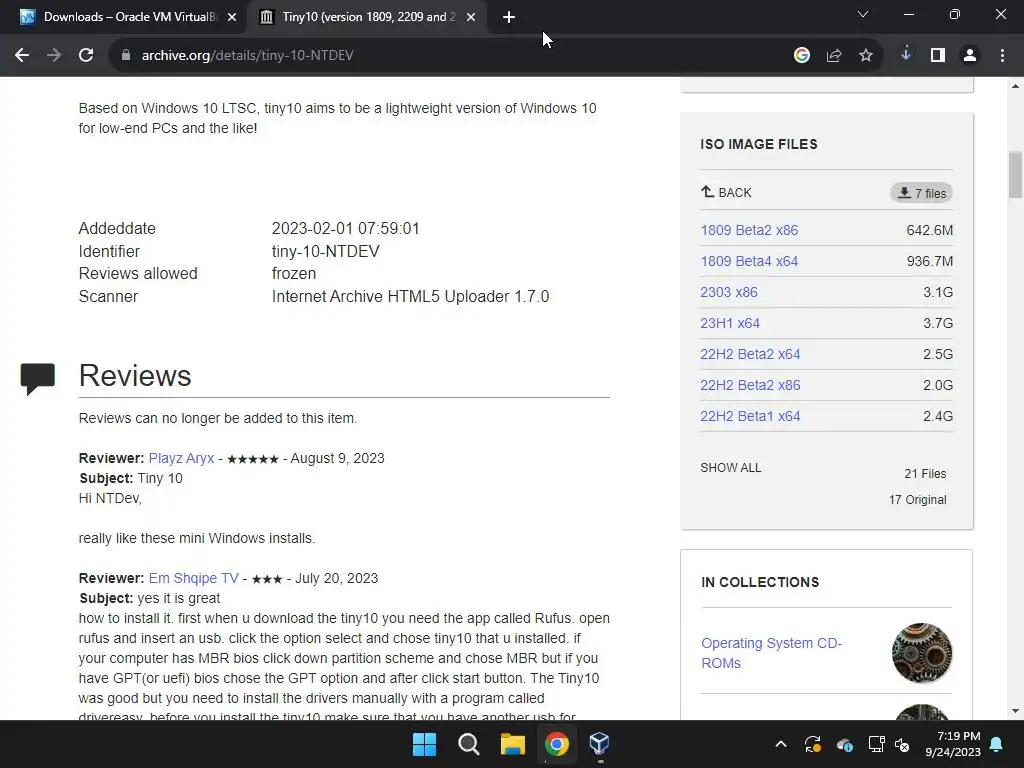Reload the archive.org page
This screenshot has width=1024, height=768.
point(86,56)
